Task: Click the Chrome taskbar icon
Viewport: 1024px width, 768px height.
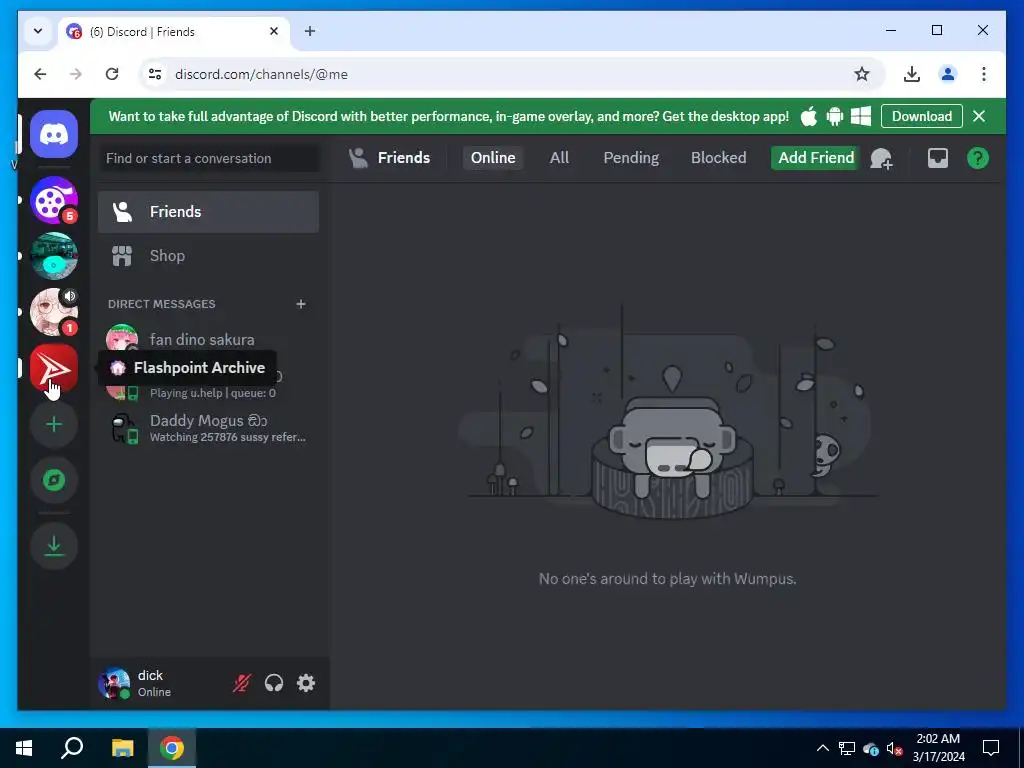Action: (172, 748)
